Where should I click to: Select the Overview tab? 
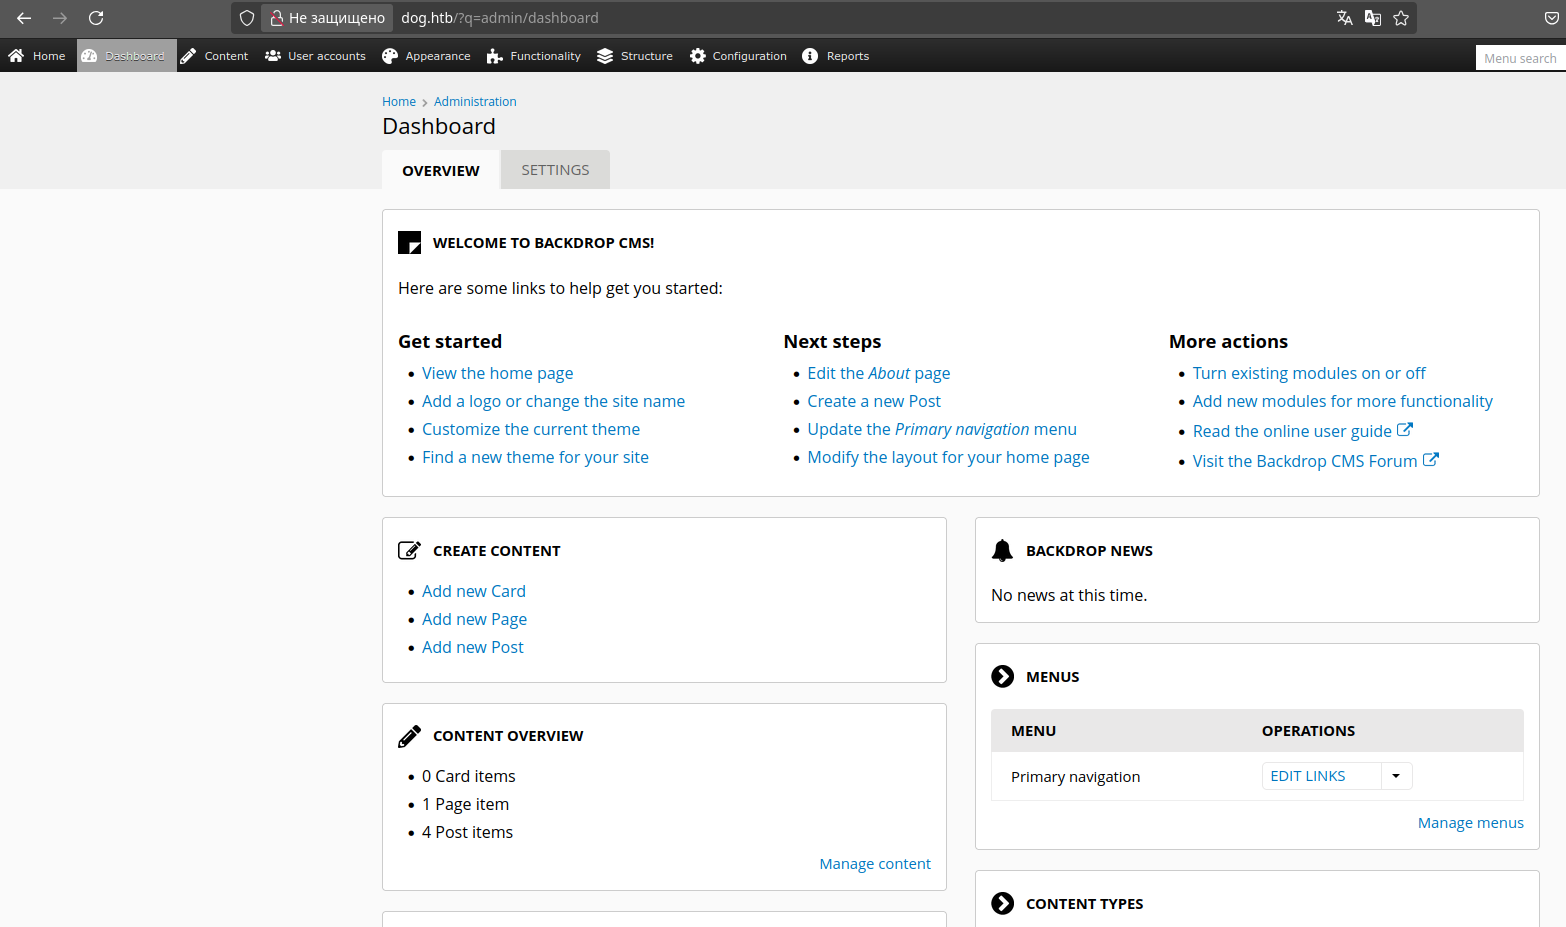441,170
